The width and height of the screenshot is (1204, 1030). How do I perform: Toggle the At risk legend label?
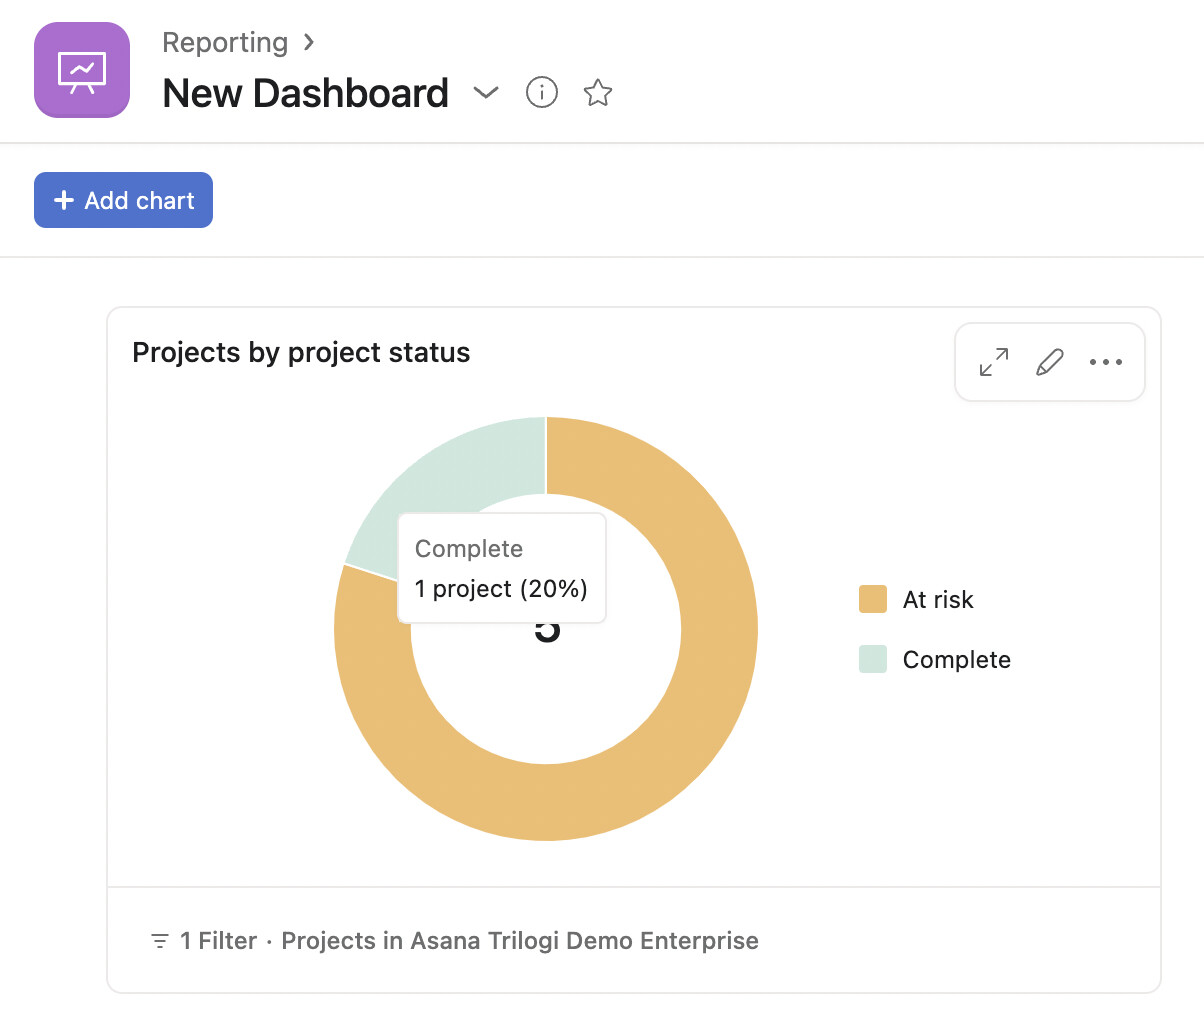(938, 599)
